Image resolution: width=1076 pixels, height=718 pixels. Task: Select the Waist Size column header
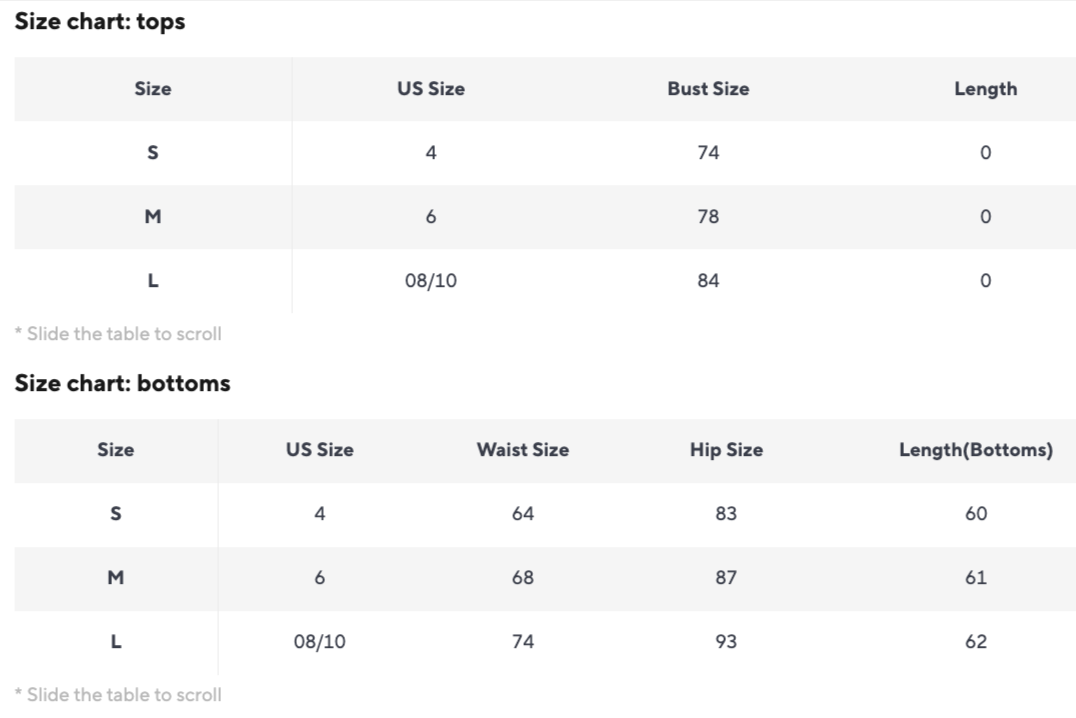tap(522, 450)
